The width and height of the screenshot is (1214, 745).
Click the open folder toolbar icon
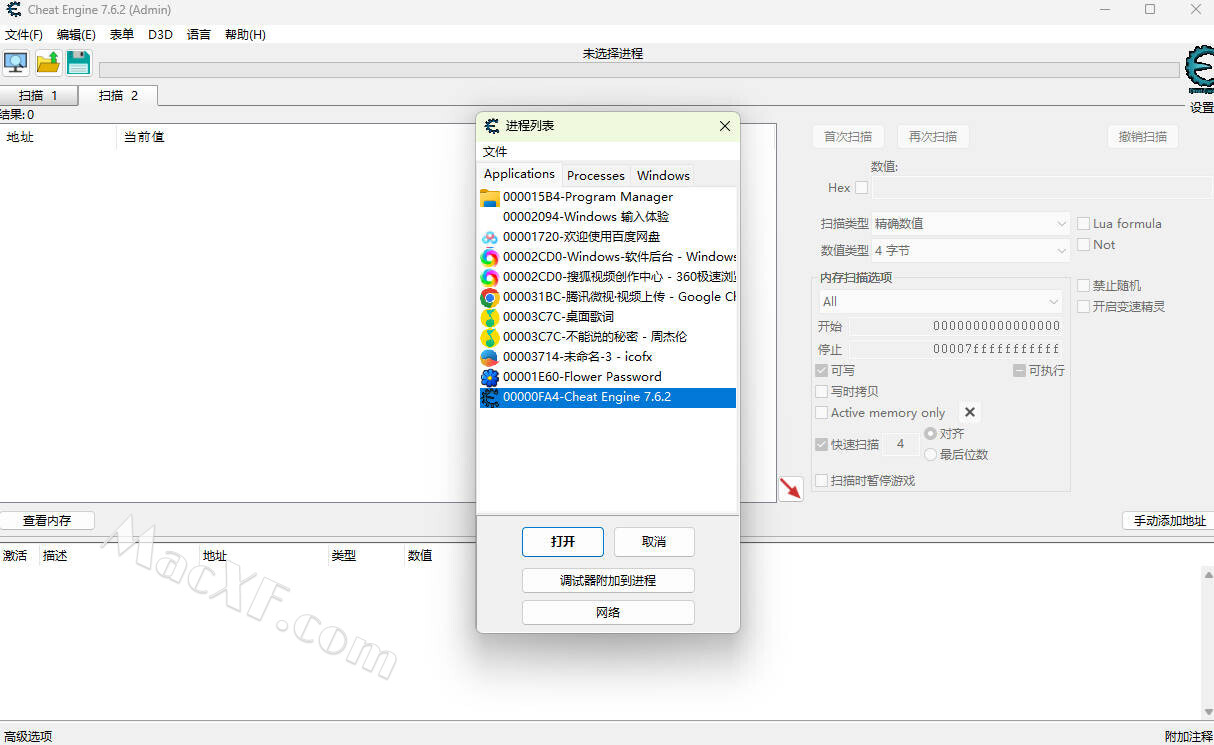click(48, 63)
